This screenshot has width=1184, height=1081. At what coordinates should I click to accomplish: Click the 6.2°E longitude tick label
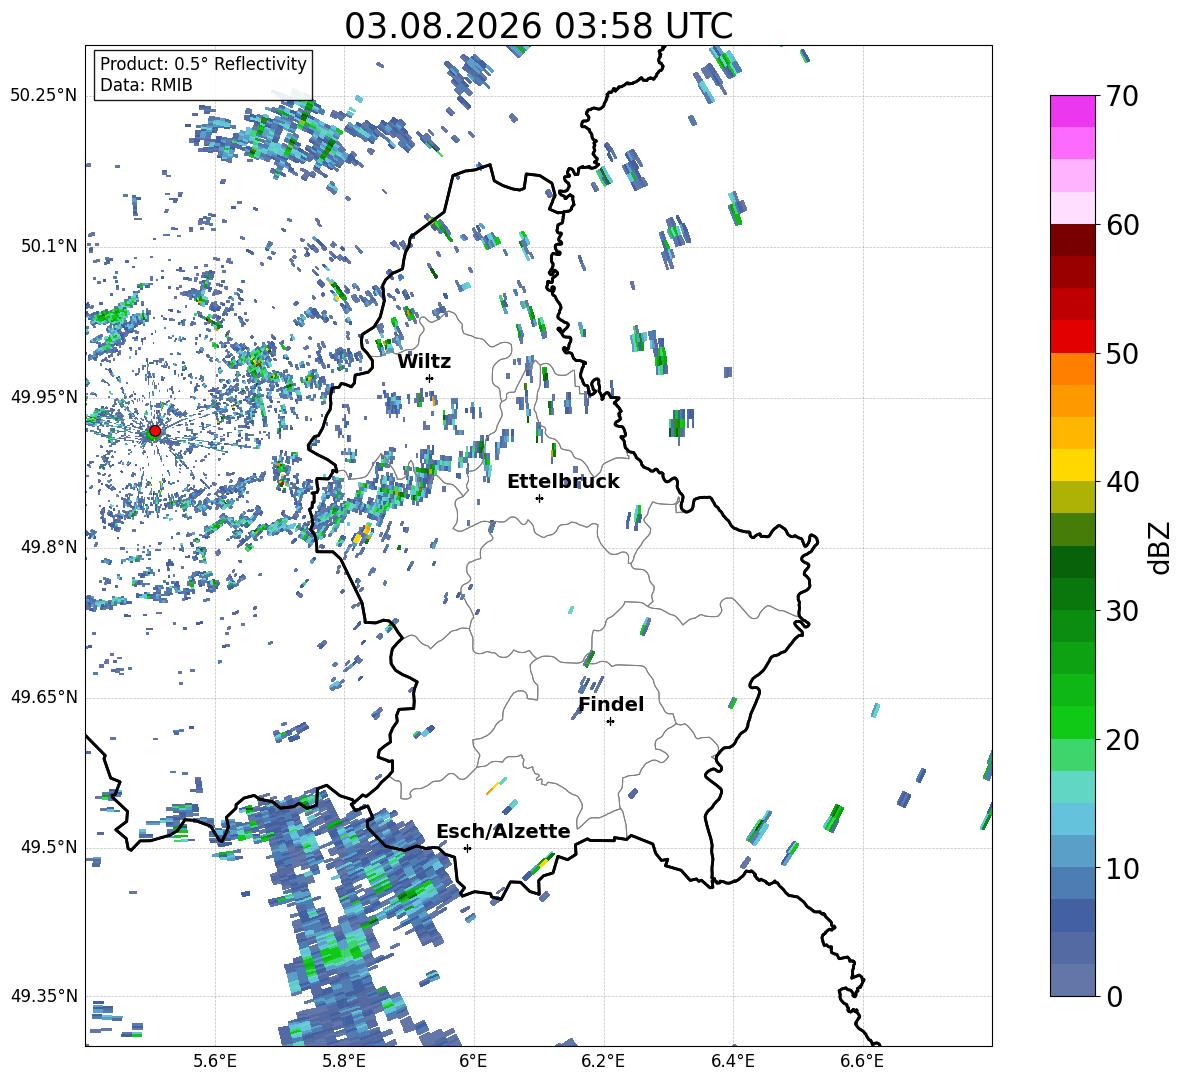[x=603, y=1061]
